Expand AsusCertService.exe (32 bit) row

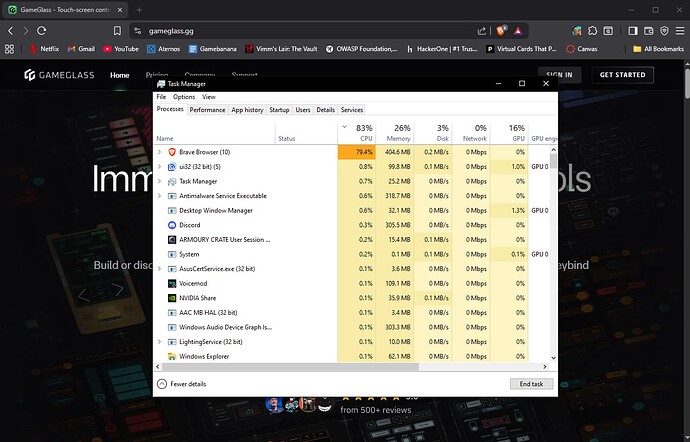[159, 269]
